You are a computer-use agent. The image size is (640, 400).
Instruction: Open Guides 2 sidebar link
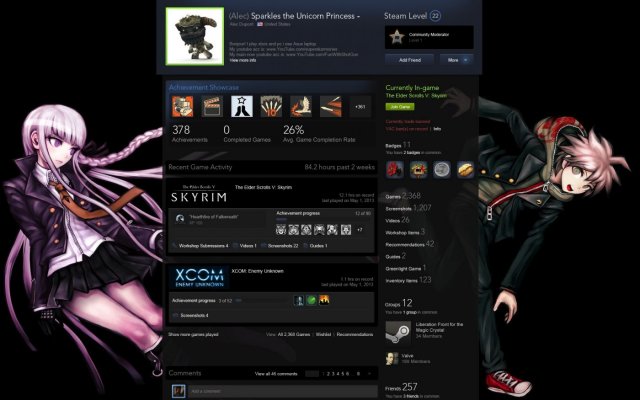396,256
